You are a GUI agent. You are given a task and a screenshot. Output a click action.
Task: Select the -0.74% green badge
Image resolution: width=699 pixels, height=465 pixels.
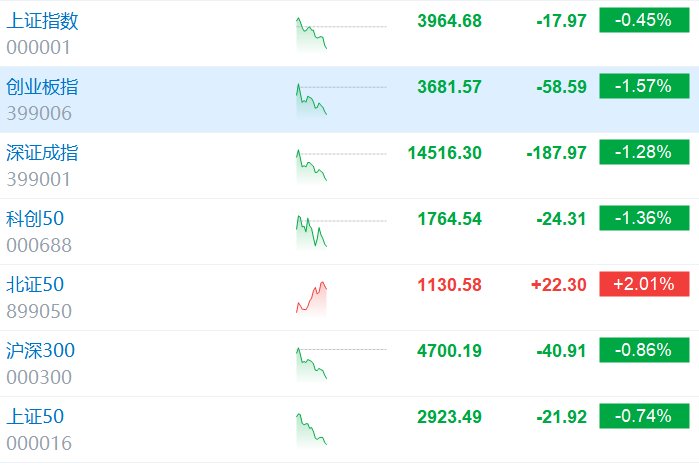point(644,416)
